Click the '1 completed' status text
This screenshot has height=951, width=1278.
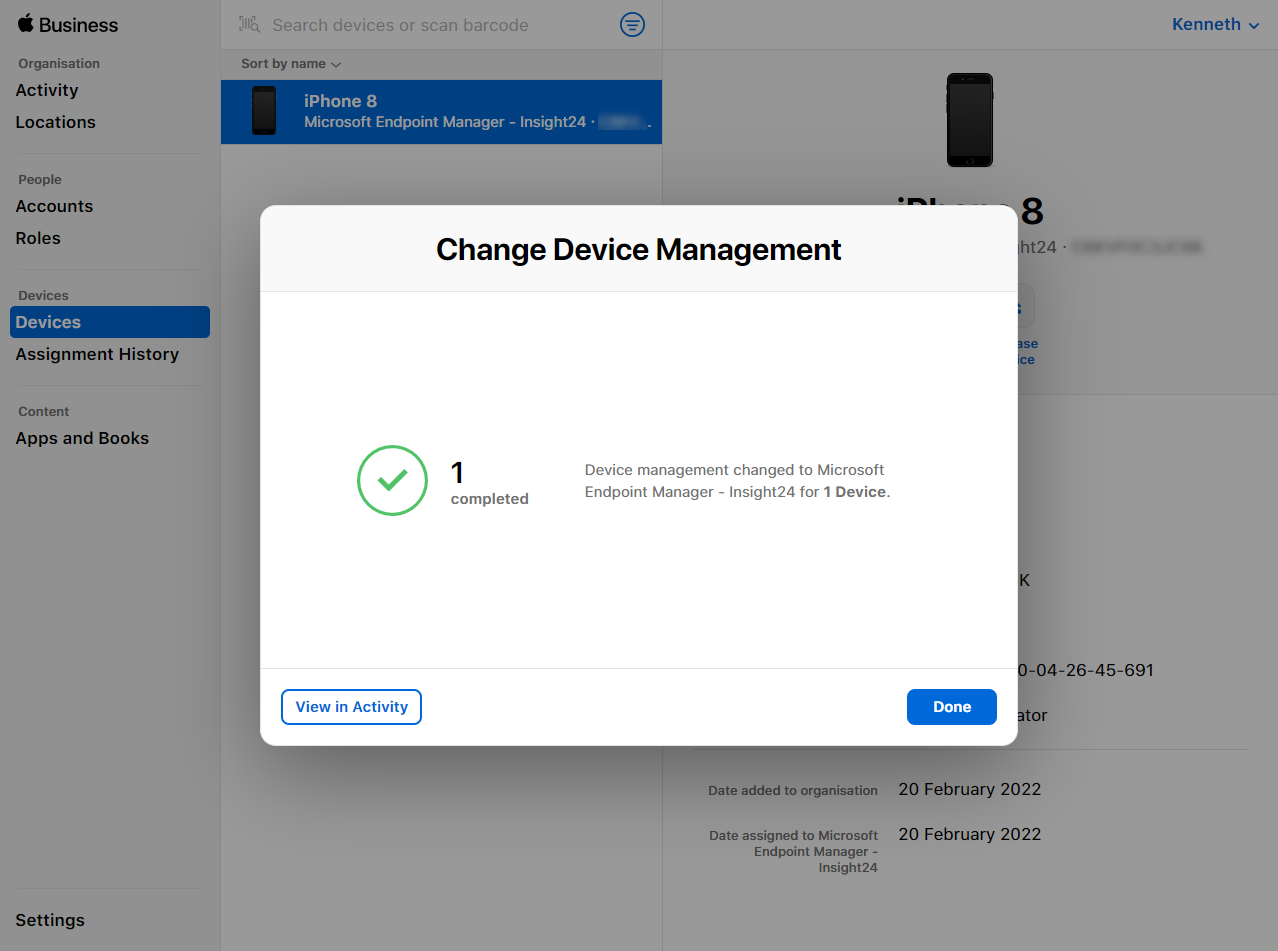point(489,482)
